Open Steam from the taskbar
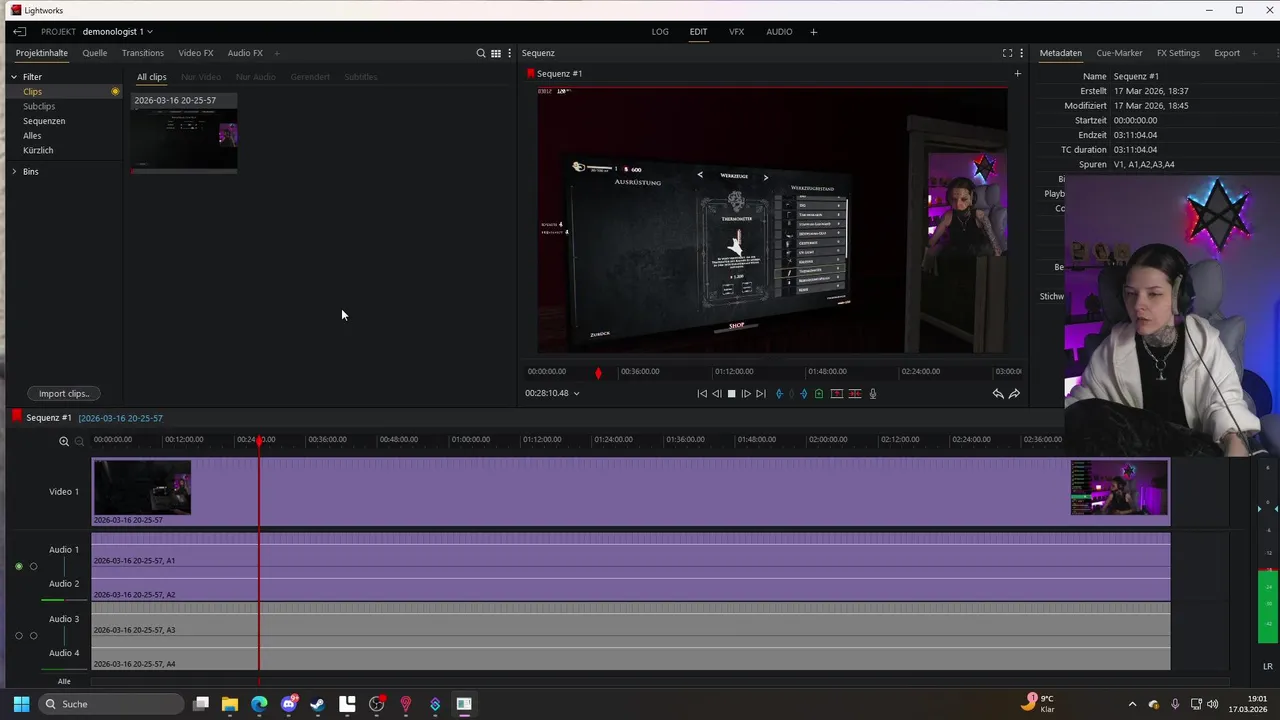This screenshot has width=1280, height=720. click(318, 704)
